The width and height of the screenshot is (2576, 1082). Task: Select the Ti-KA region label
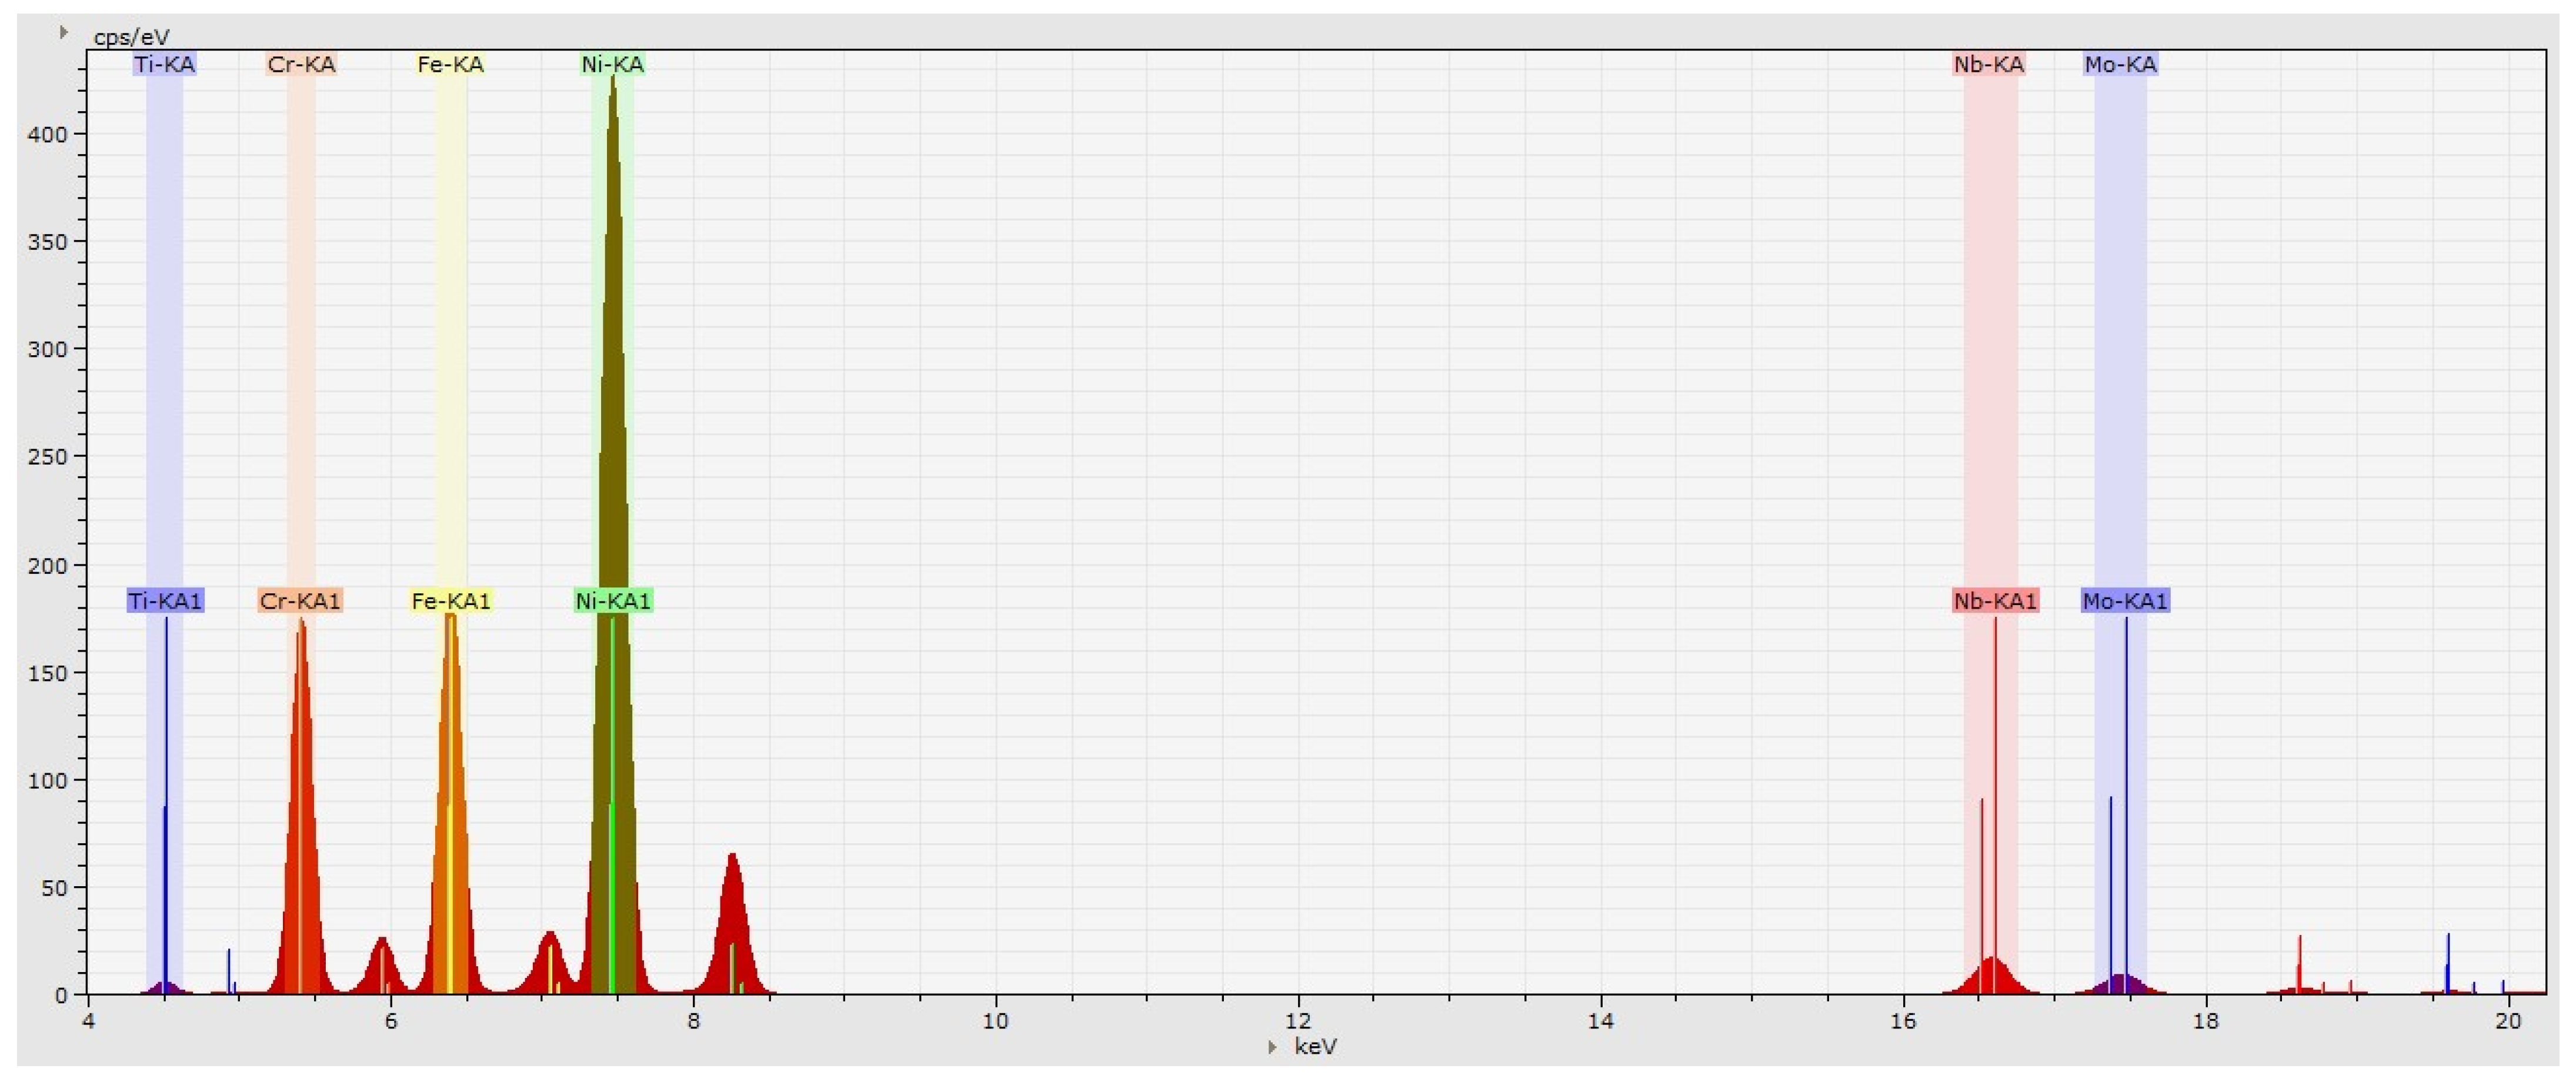coord(164,65)
